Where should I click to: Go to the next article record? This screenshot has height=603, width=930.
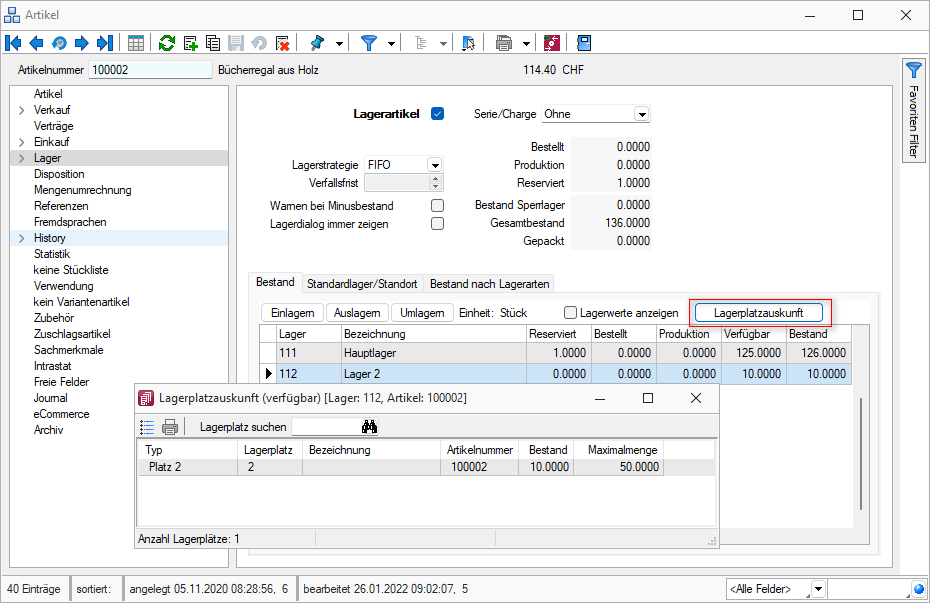point(82,43)
